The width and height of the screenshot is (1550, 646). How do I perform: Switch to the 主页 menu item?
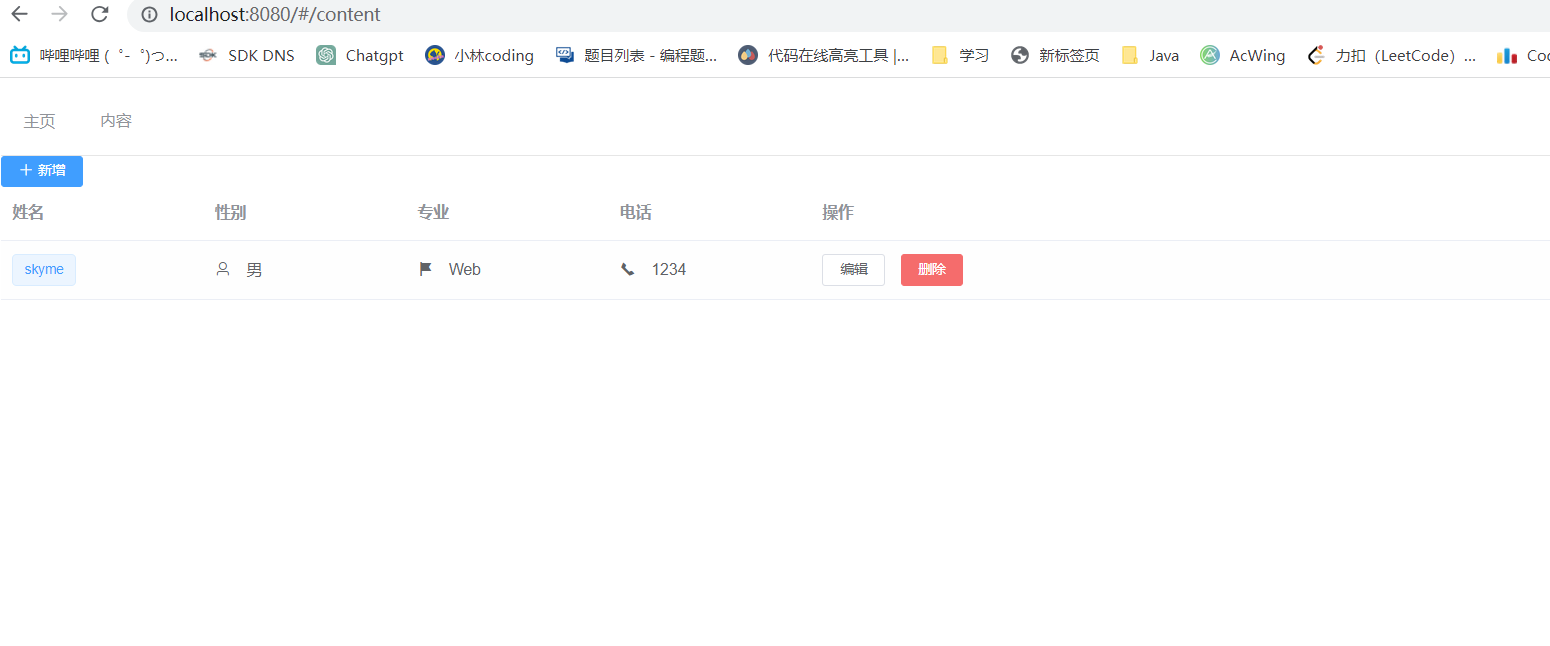(x=40, y=121)
